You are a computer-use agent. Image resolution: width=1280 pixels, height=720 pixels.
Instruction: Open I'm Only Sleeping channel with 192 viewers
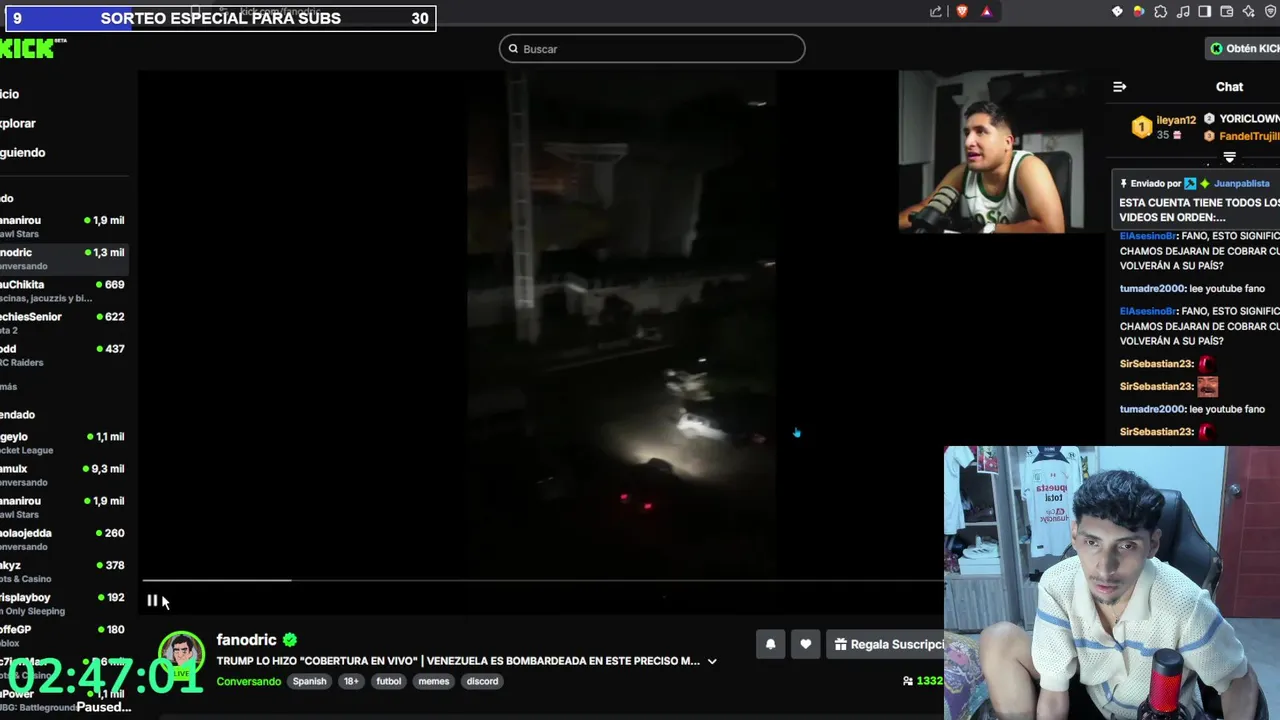[x=64, y=602]
